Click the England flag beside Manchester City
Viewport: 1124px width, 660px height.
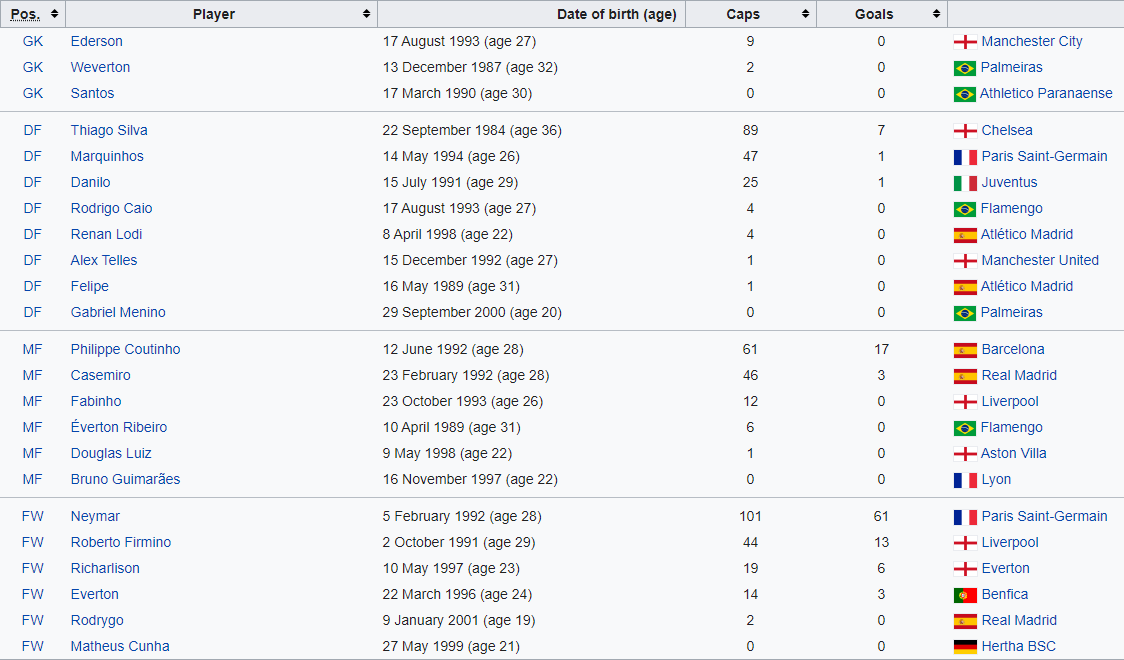click(x=964, y=42)
